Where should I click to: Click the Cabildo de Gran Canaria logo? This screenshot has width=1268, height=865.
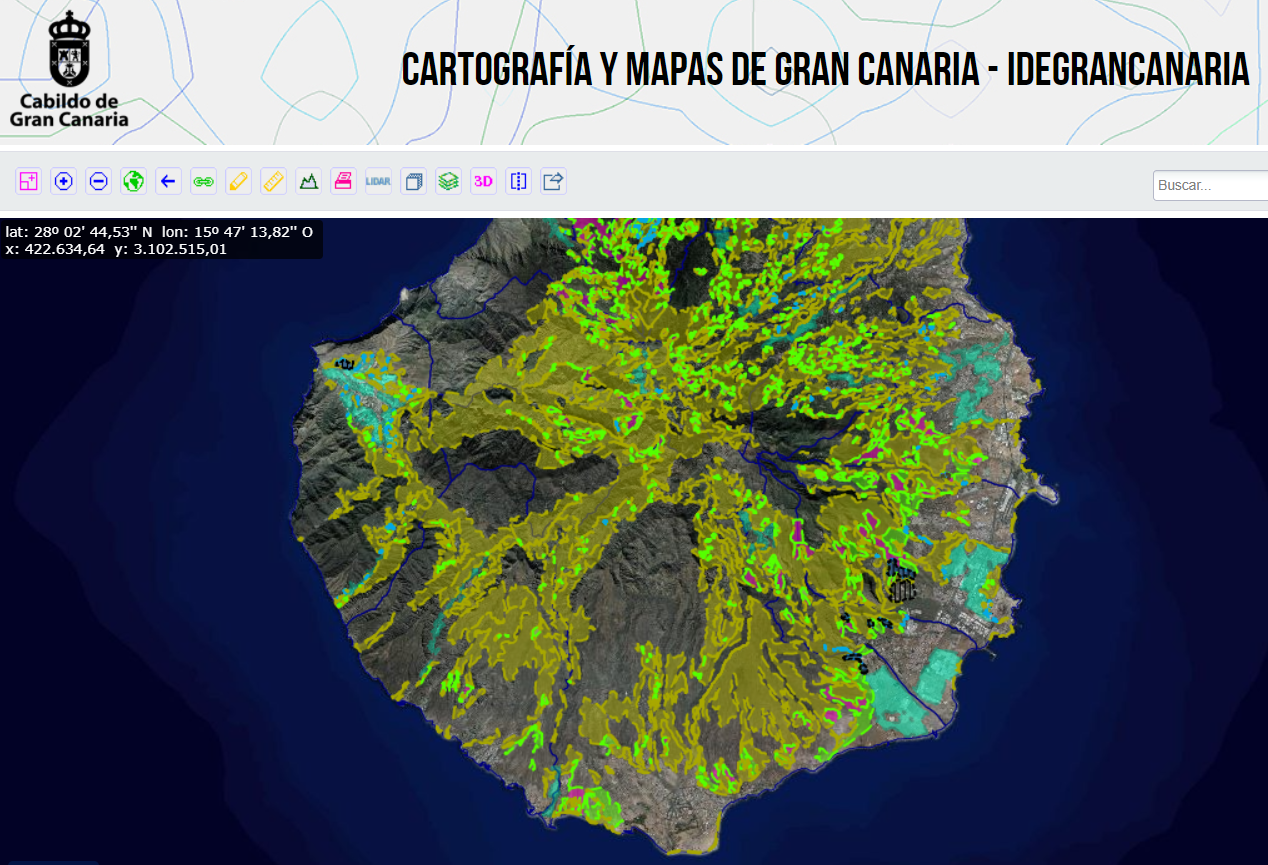click(x=69, y=70)
